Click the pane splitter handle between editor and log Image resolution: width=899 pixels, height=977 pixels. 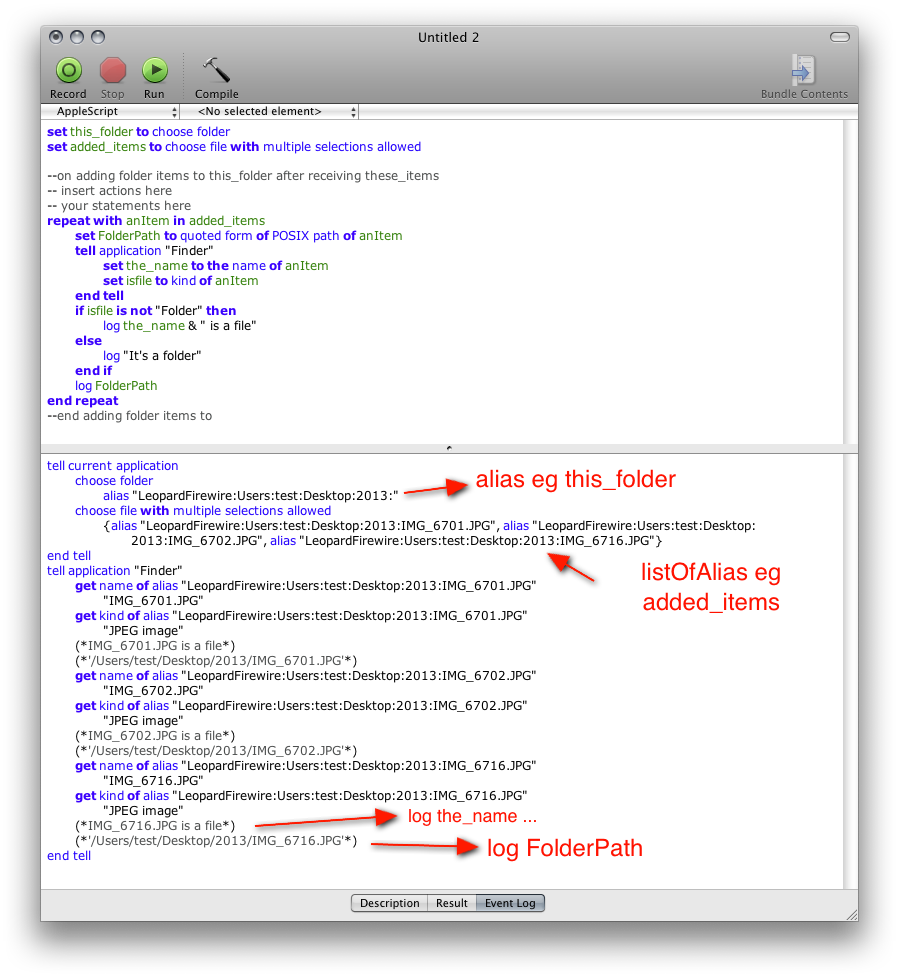[449, 448]
